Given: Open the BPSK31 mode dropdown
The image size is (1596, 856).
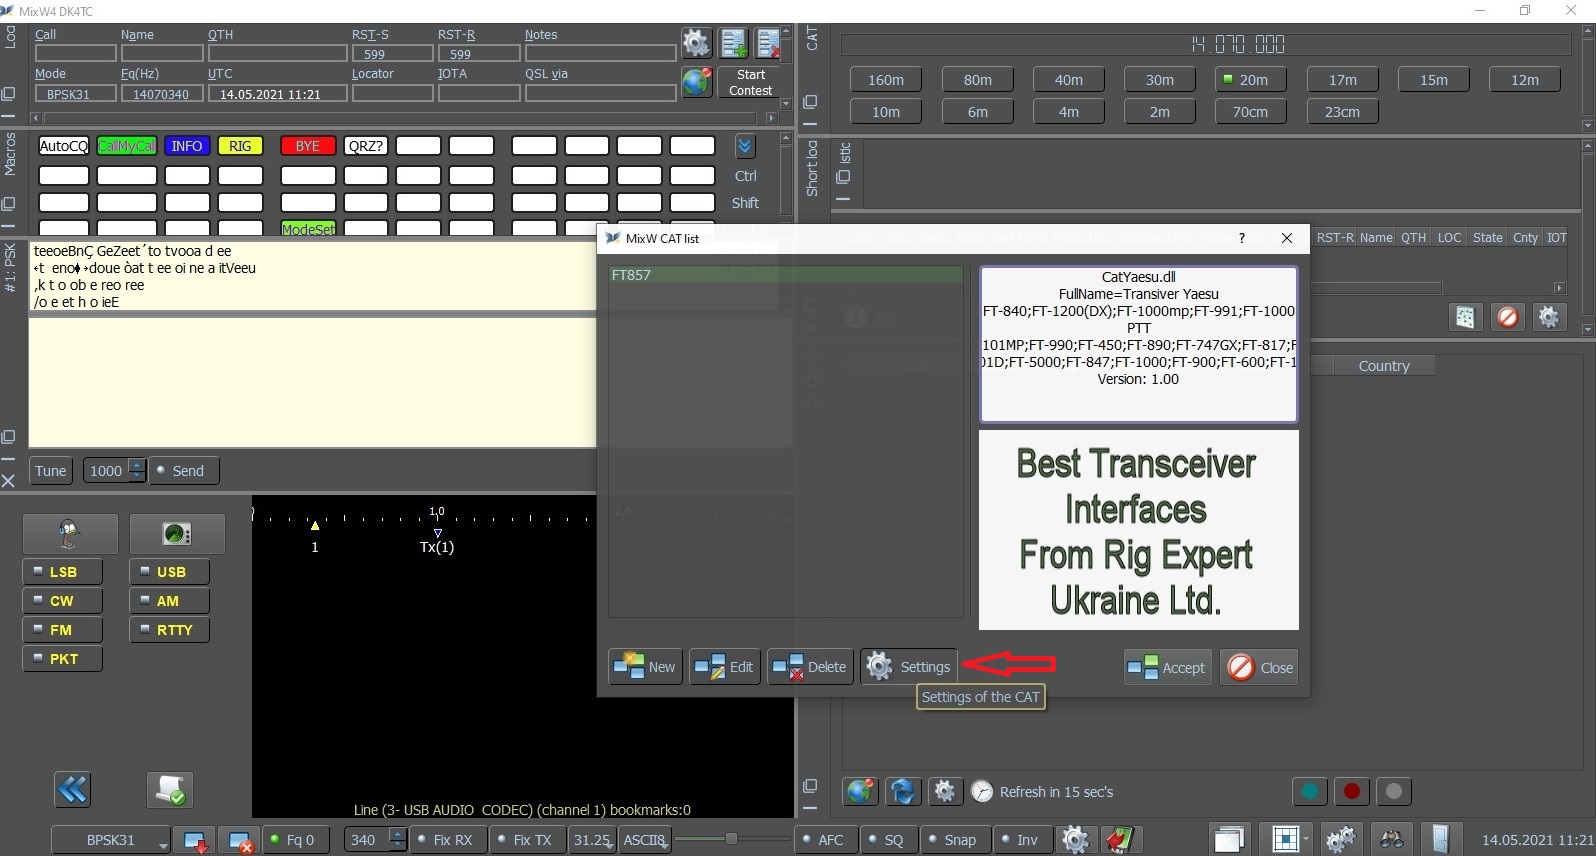Looking at the screenshot, I should pyautogui.click(x=111, y=840).
